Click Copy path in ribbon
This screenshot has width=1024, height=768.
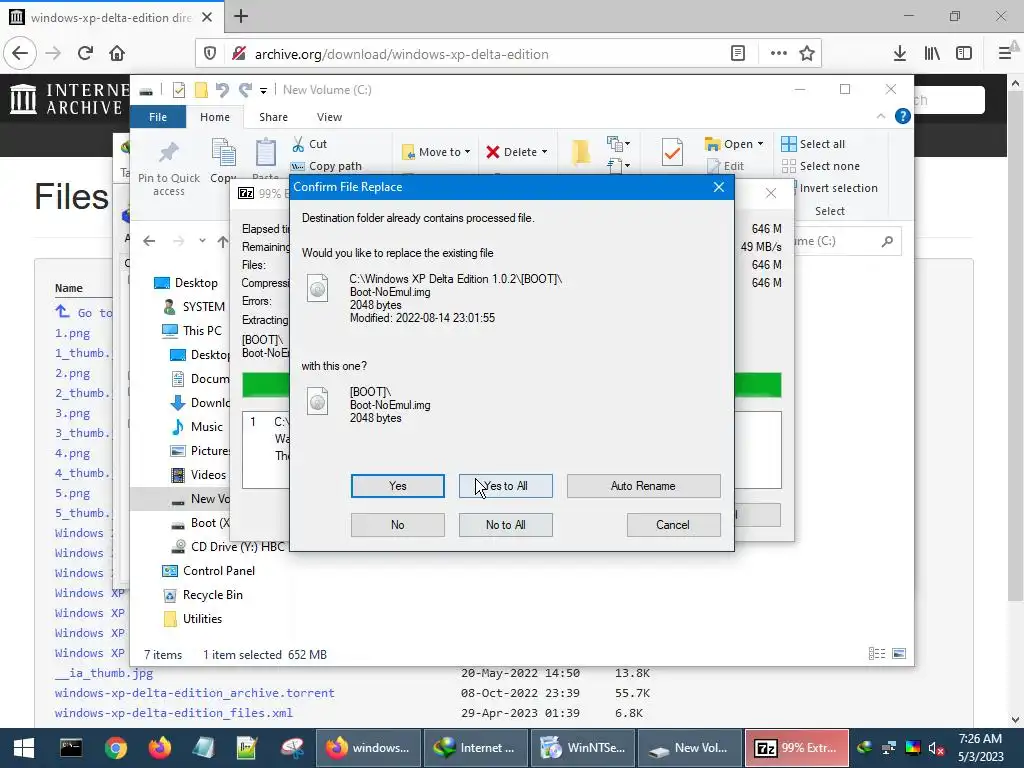[x=326, y=166]
